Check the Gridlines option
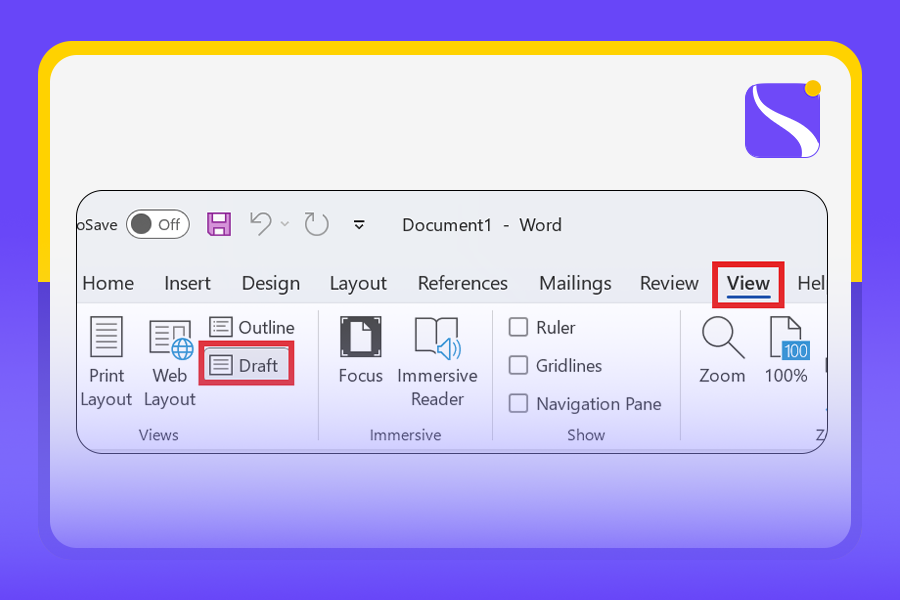The image size is (900, 600). pos(518,365)
